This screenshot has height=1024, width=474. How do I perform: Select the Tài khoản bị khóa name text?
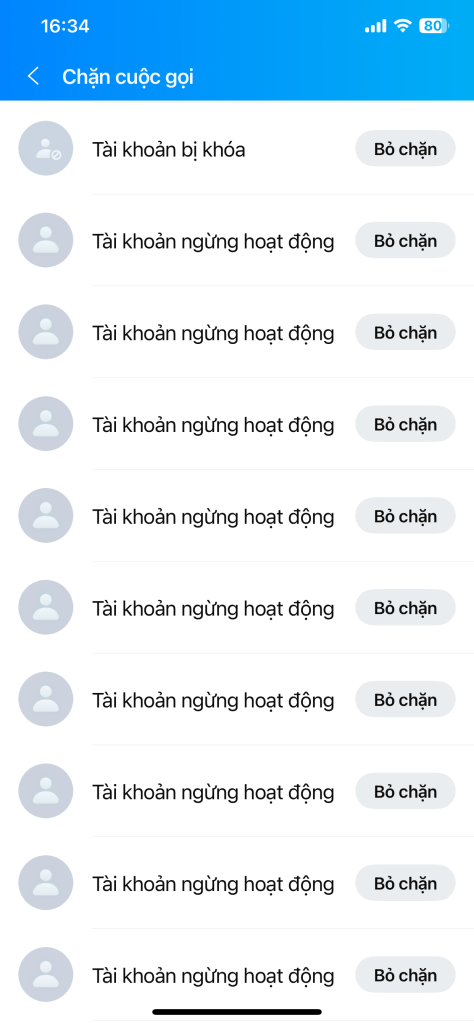168,150
